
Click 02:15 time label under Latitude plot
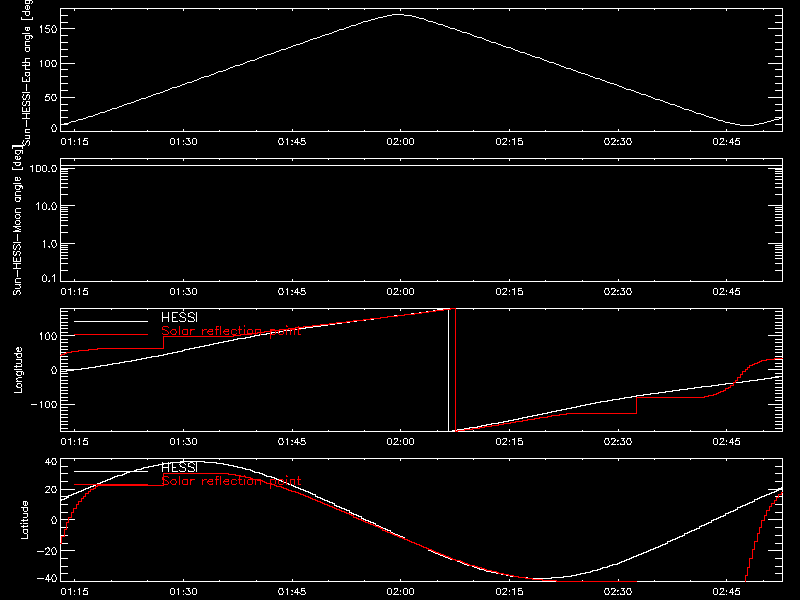[x=509, y=591]
